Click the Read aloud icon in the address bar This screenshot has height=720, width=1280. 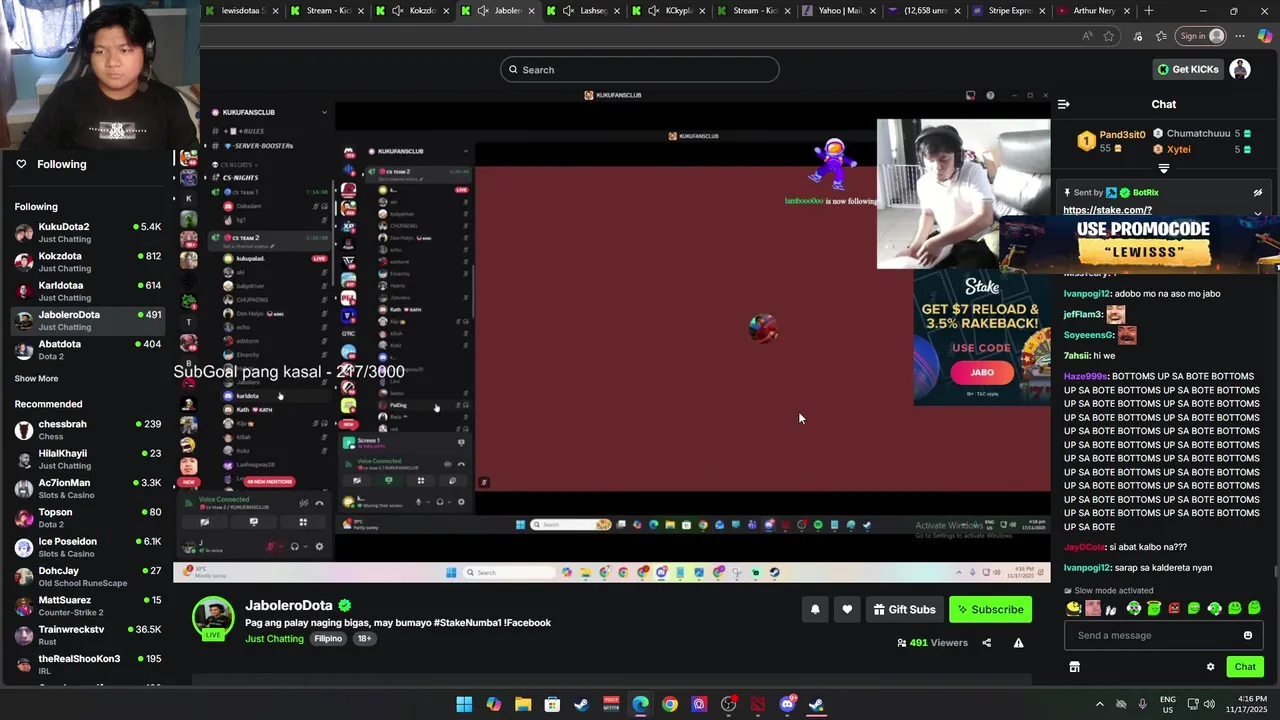[x=1087, y=36]
